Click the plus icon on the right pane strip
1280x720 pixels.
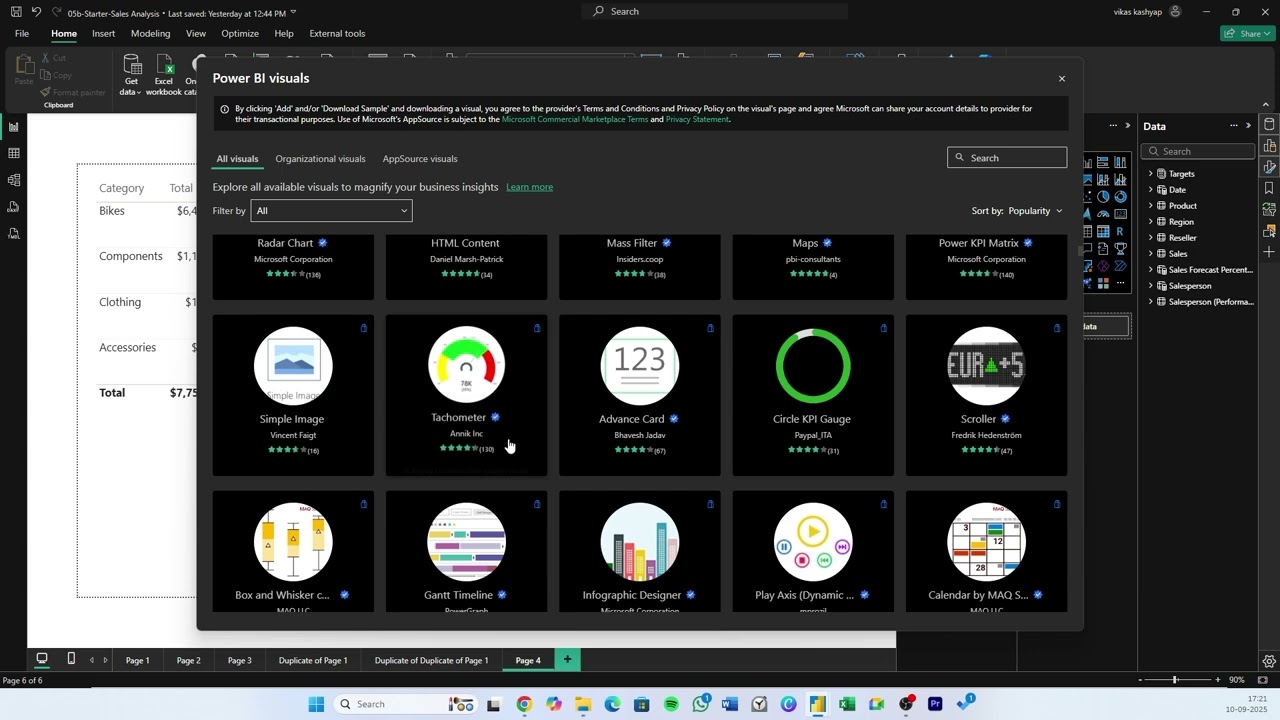1269,251
